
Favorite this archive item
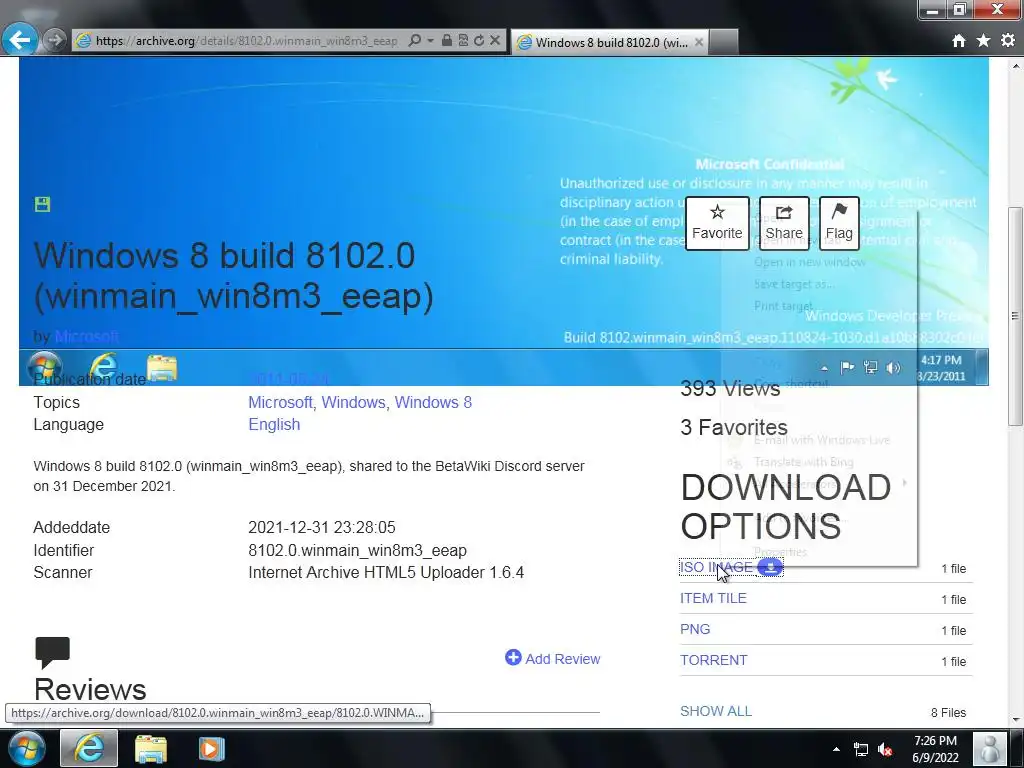point(717,223)
